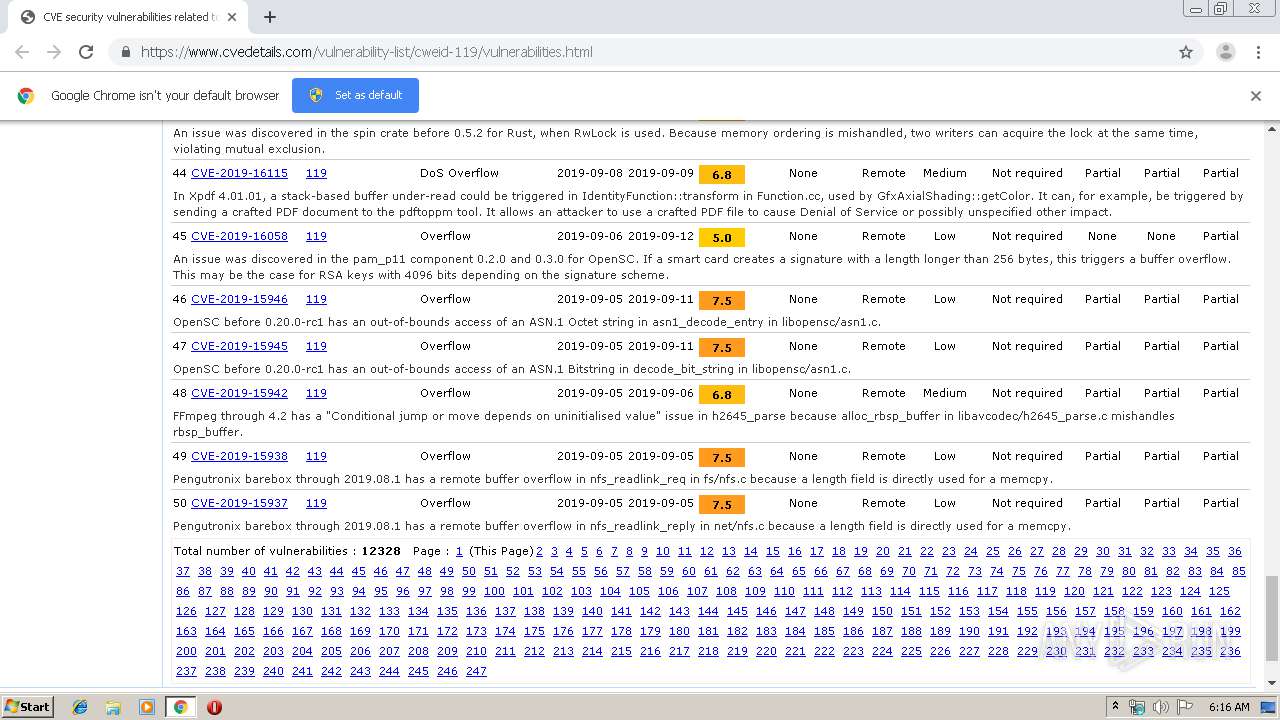This screenshot has height=720, width=1280.
Task: Open the media player taskbar icon
Action: 147,707
